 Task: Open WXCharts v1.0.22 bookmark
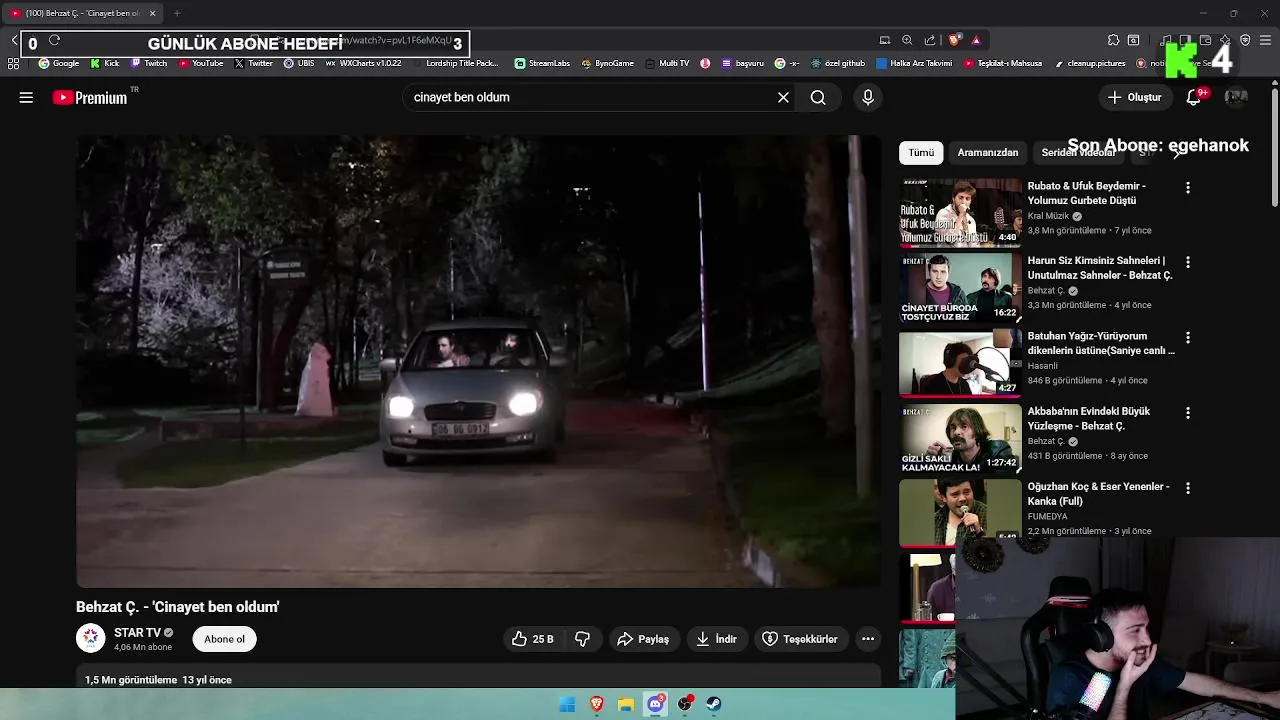pyautogui.click(x=364, y=63)
